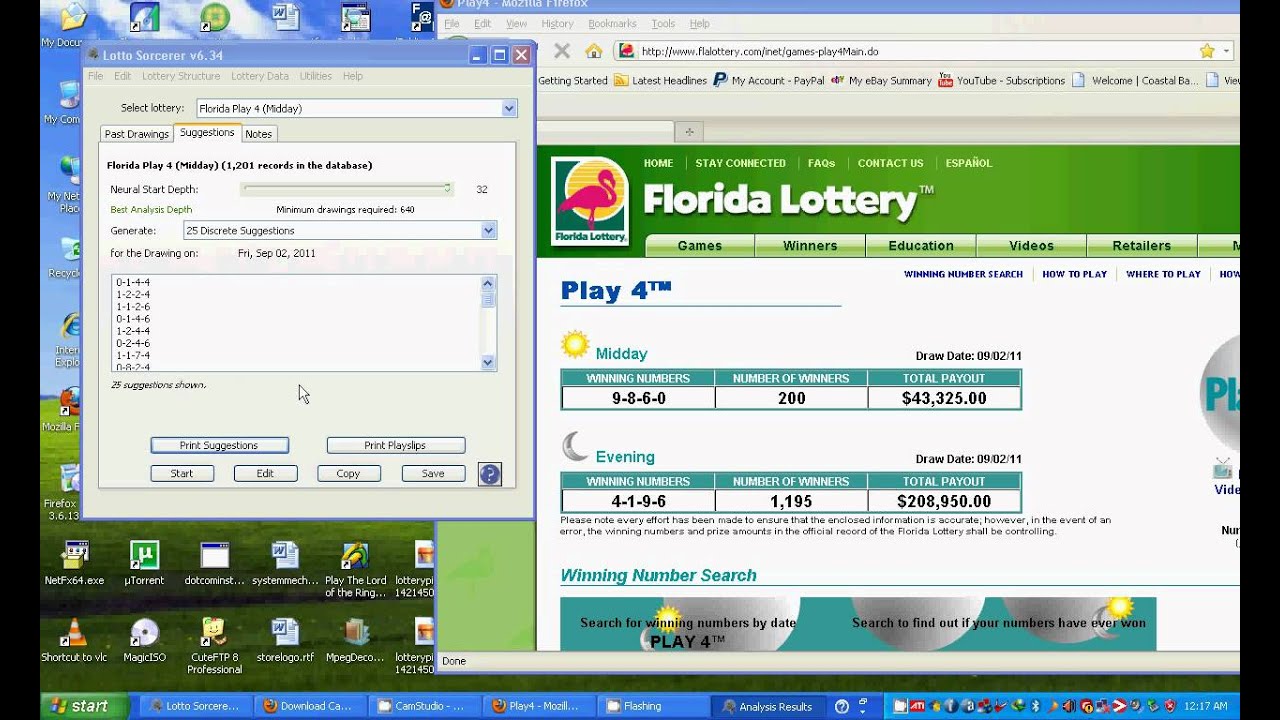Open the µTorrent desktop shortcut
Image resolution: width=1280 pixels, height=720 pixels.
[144, 563]
